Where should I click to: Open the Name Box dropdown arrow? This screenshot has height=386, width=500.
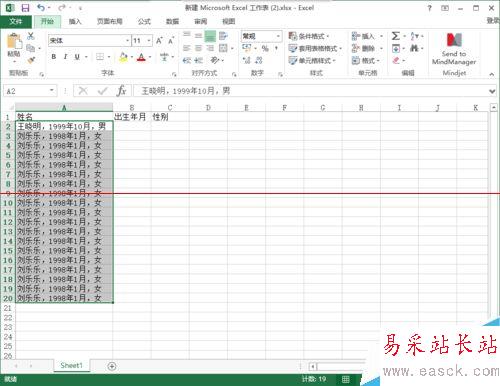point(52,90)
